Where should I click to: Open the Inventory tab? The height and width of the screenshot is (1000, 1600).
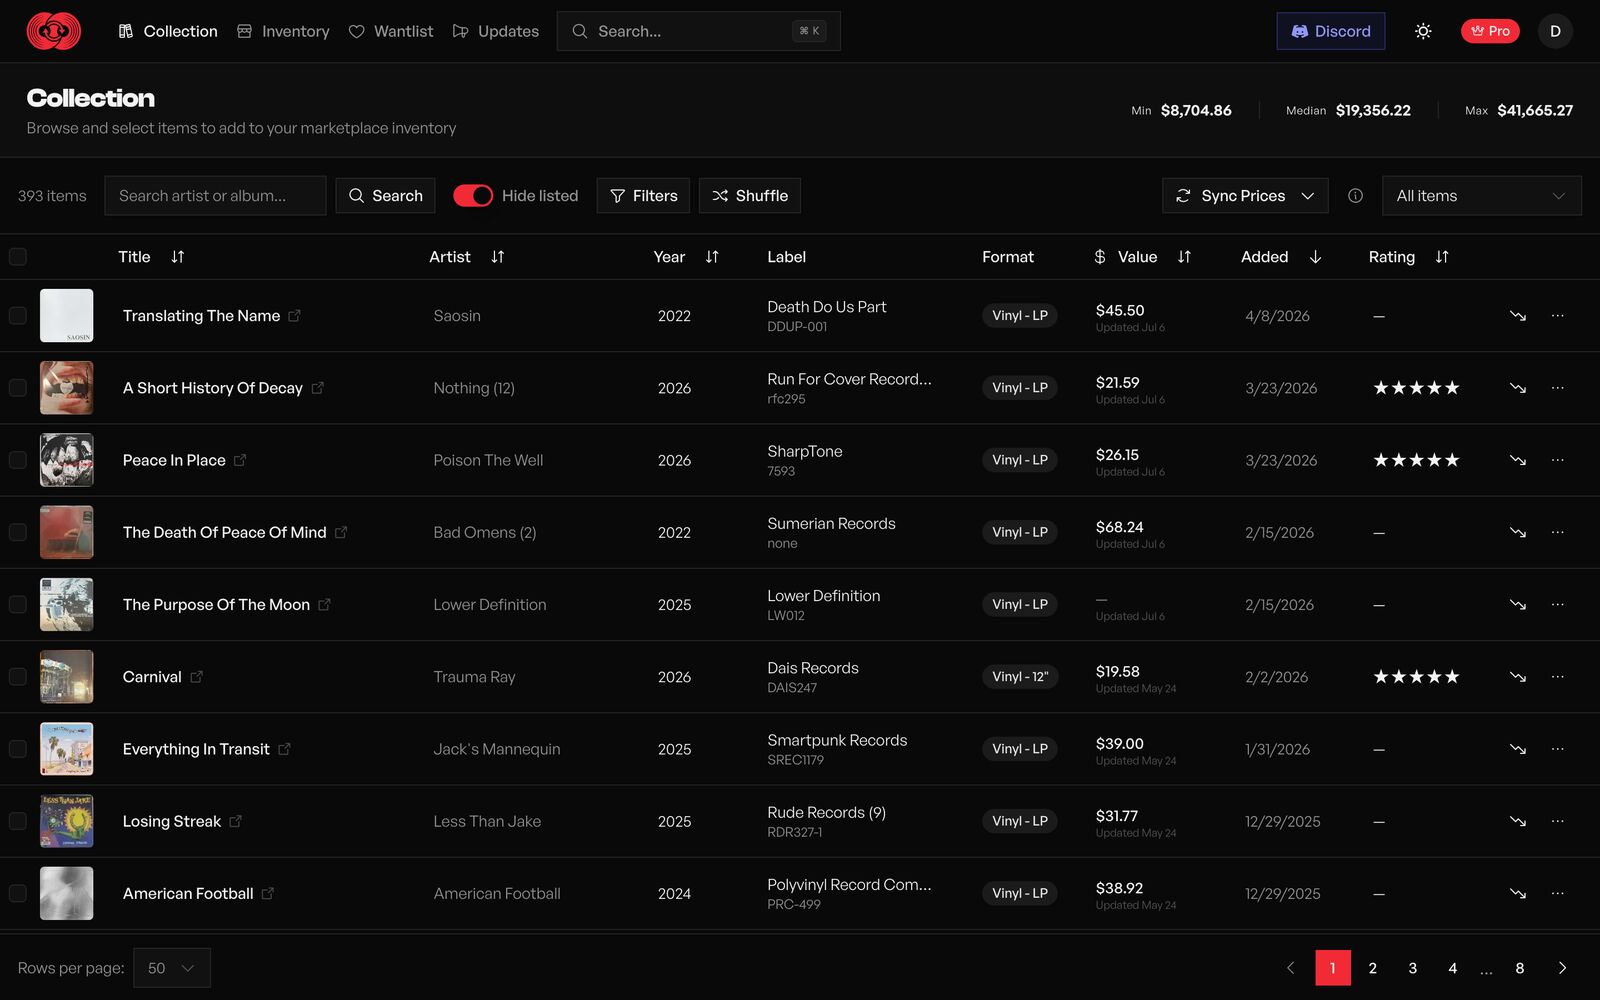coord(283,31)
